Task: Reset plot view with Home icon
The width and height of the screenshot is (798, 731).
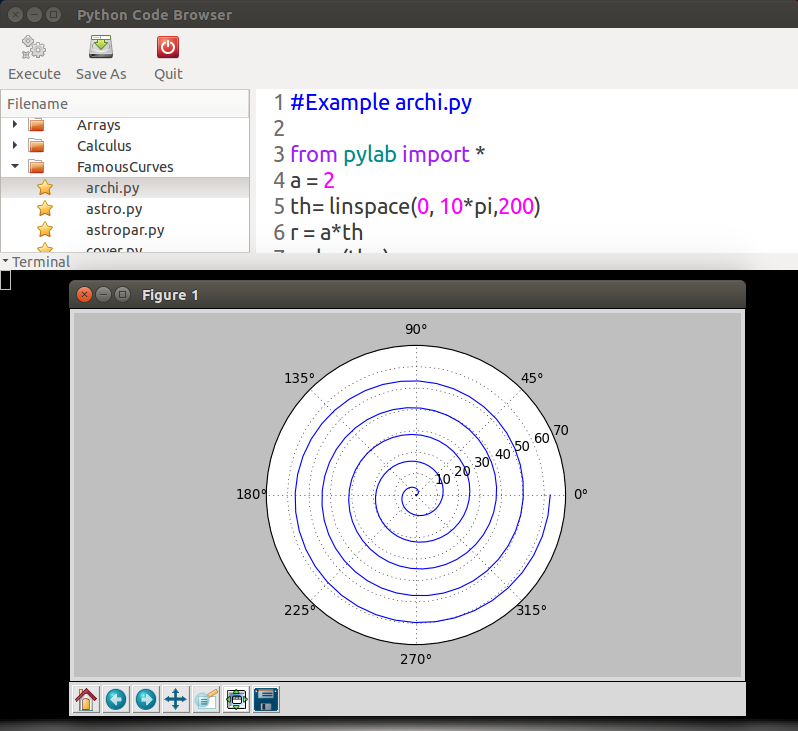Action: click(x=86, y=699)
